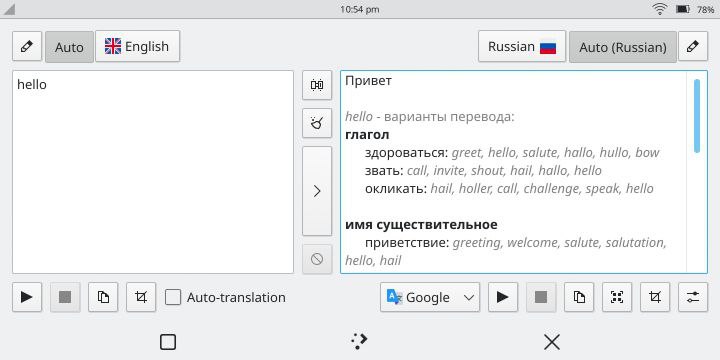Viewport: 720px width, 360px height.
Task: Edit the source languages with the pencil button
Action: [x=27, y=46]
